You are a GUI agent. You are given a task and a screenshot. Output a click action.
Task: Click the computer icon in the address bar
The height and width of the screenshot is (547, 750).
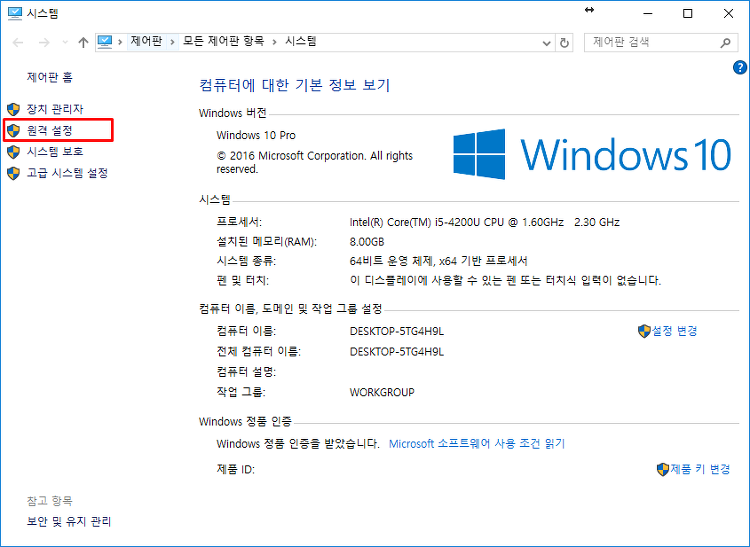(x=105, y=42)
